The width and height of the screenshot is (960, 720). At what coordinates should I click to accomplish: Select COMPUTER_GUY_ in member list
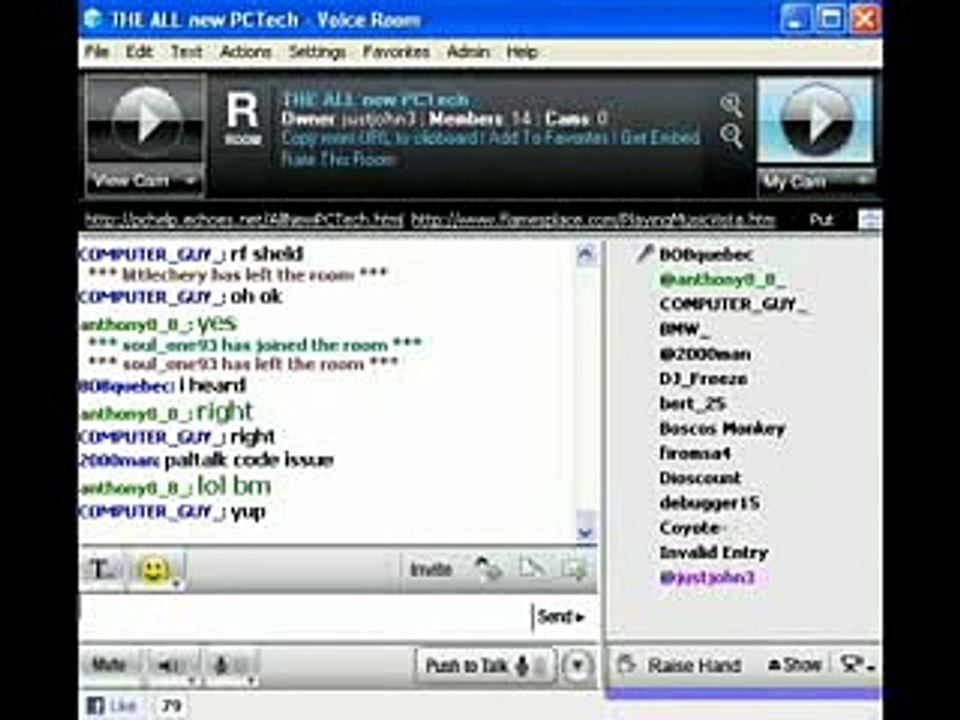[733, 304]
